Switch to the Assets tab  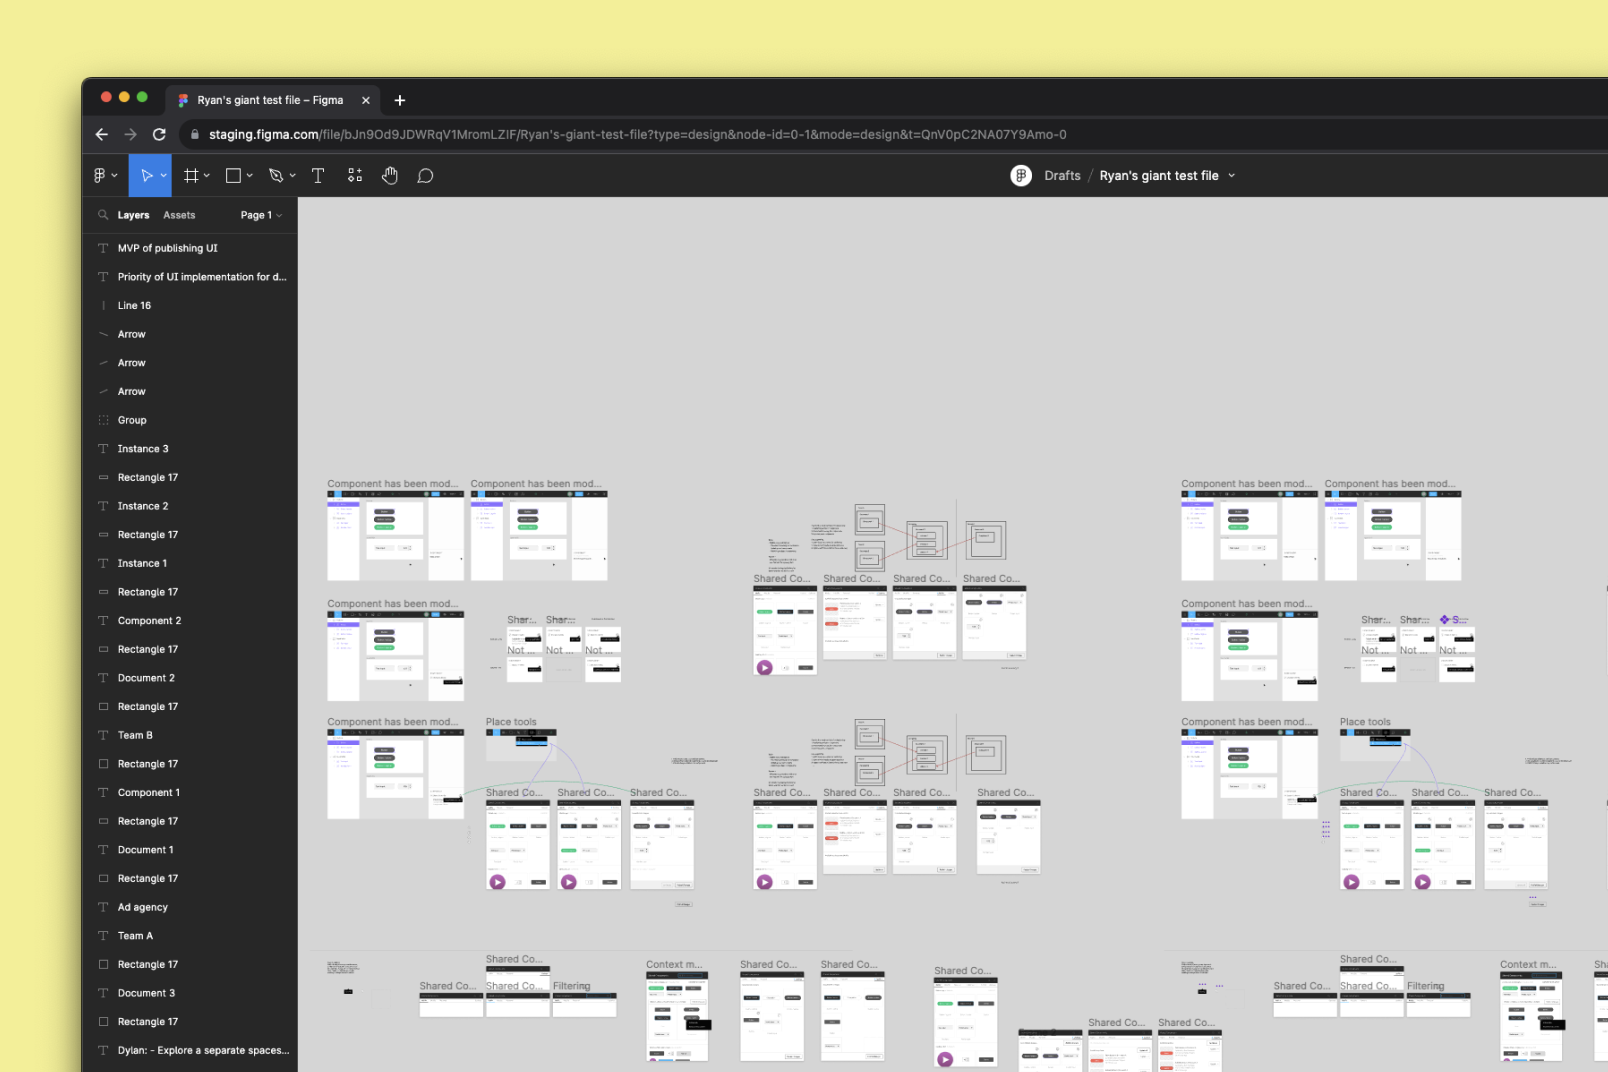179,215
